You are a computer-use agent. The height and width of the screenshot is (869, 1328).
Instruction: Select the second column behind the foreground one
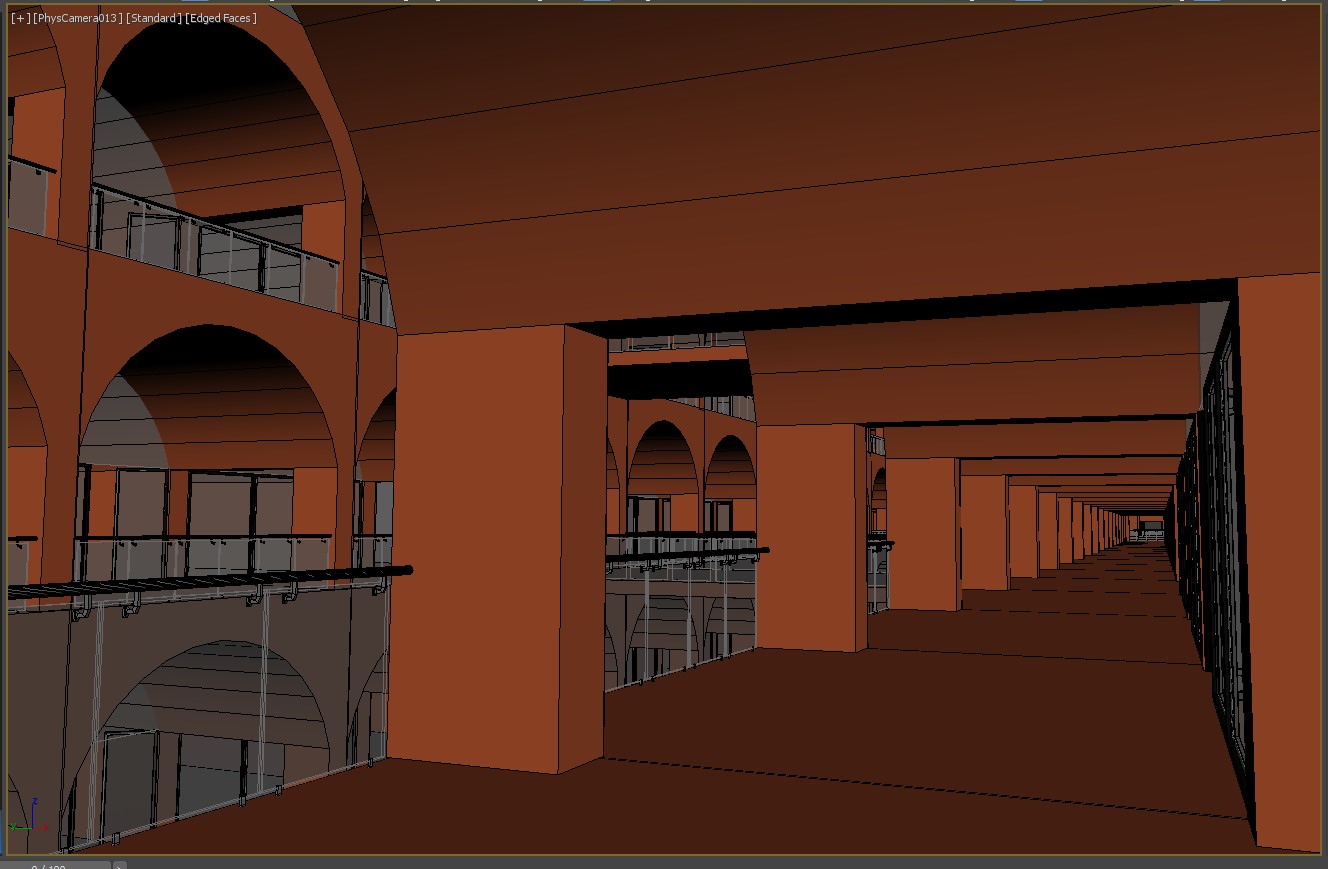808,535
